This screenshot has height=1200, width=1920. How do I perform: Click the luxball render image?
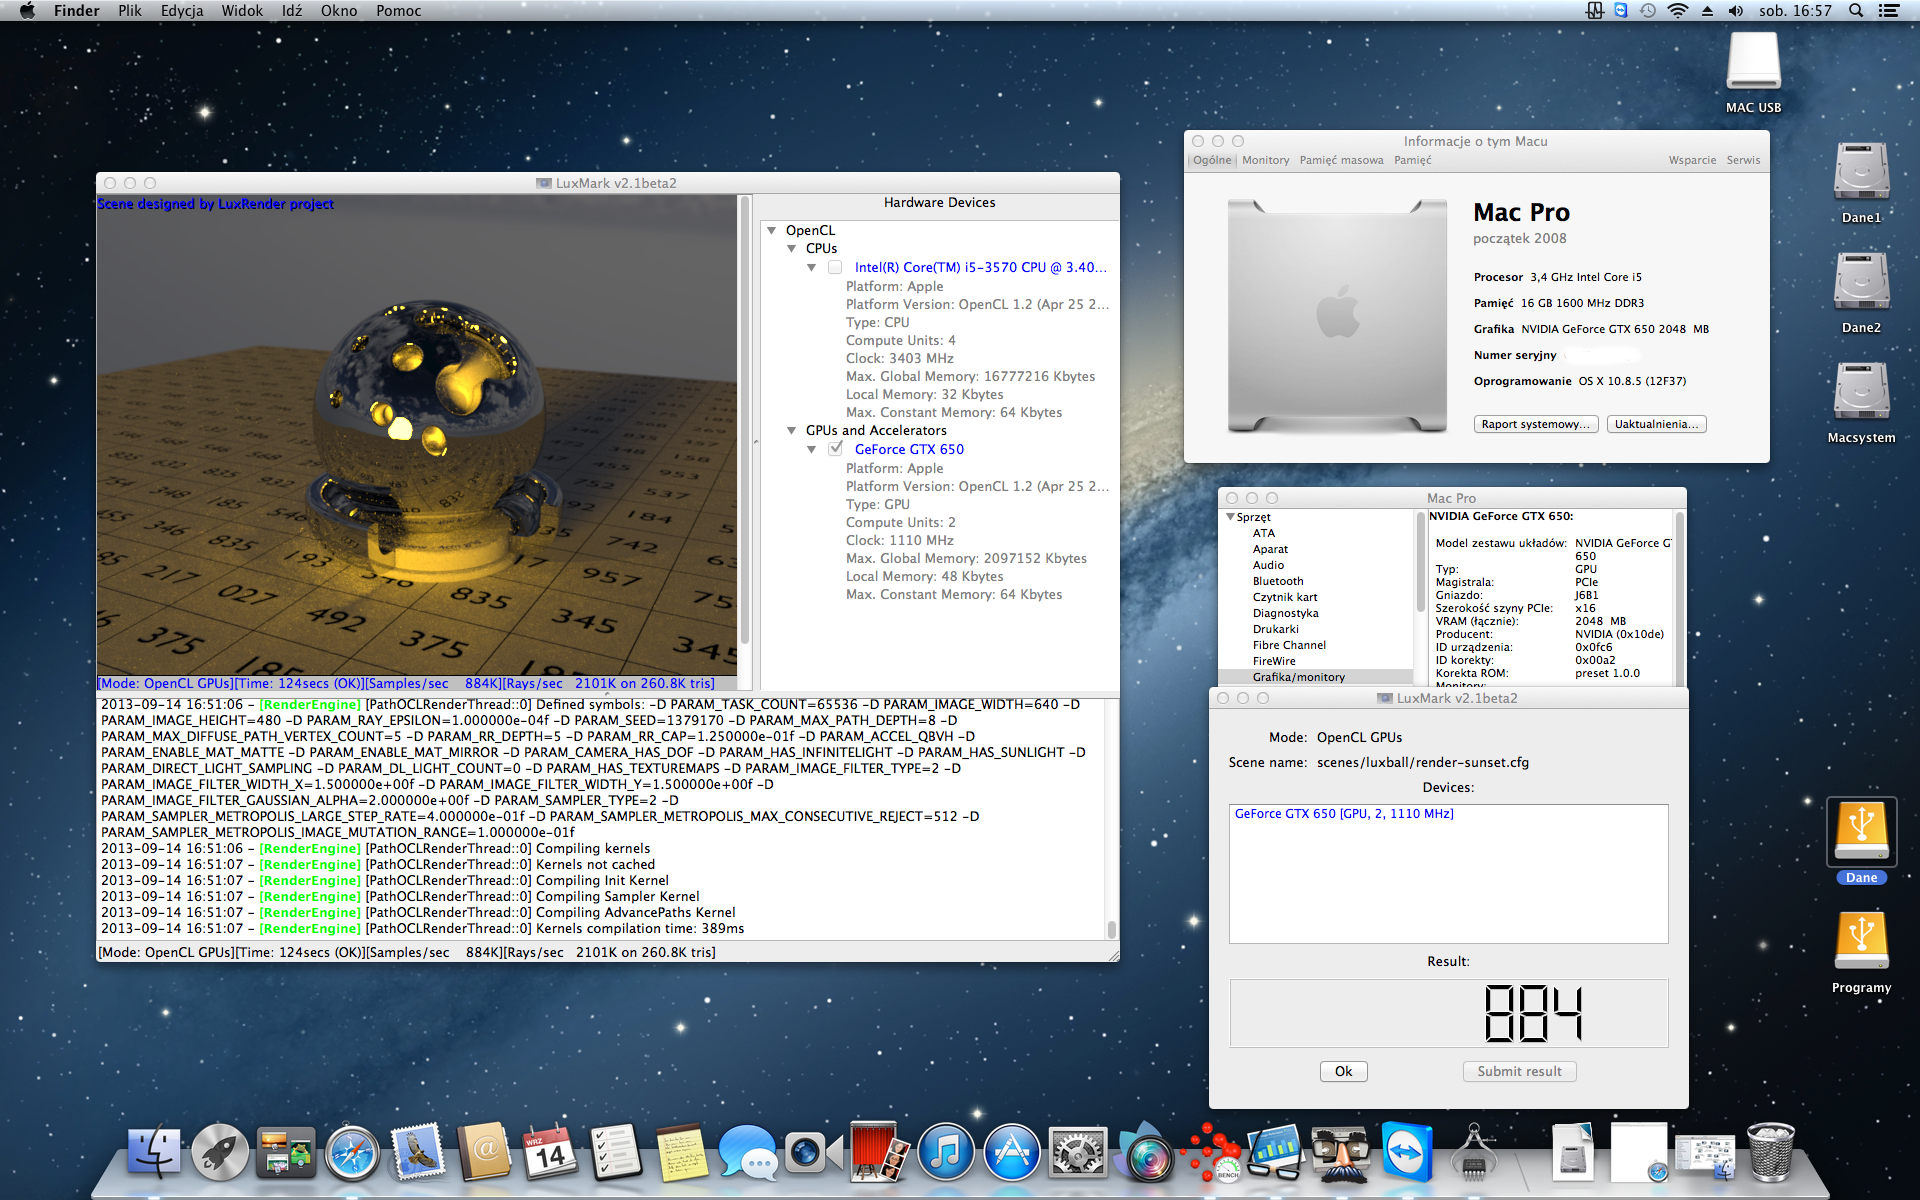(x=417, y=435)
